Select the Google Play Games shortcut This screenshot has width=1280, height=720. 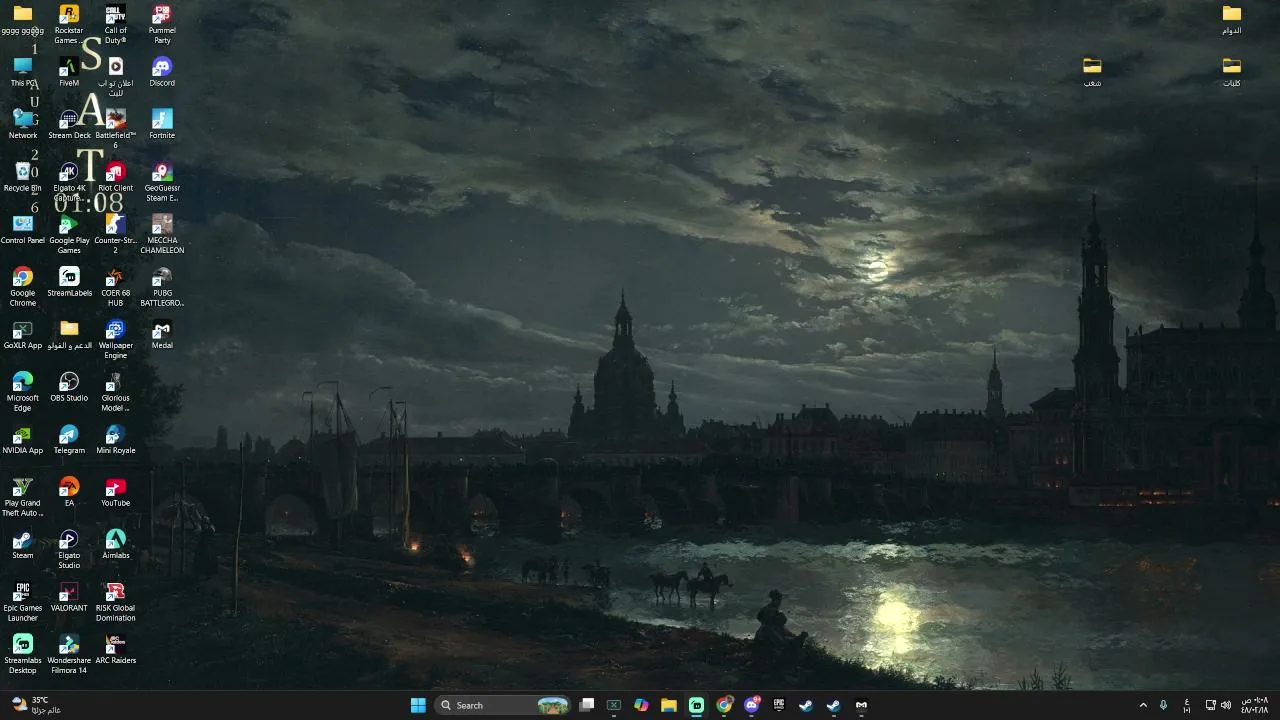point(69,234)
